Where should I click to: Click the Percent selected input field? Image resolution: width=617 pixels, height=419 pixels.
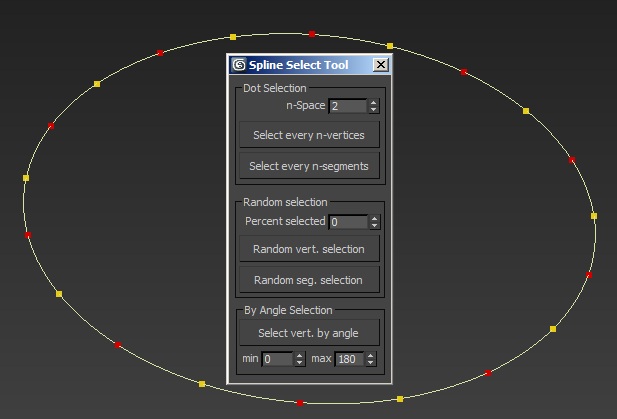click(349, 222)
